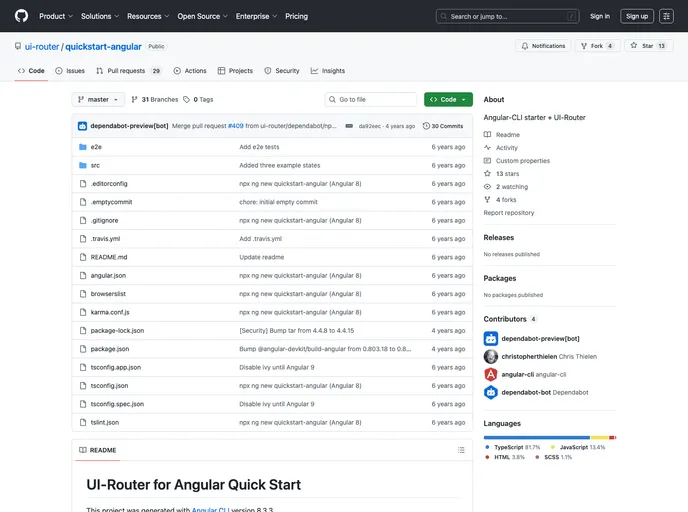Switch to the Projects tab

(x=235, y=71)
